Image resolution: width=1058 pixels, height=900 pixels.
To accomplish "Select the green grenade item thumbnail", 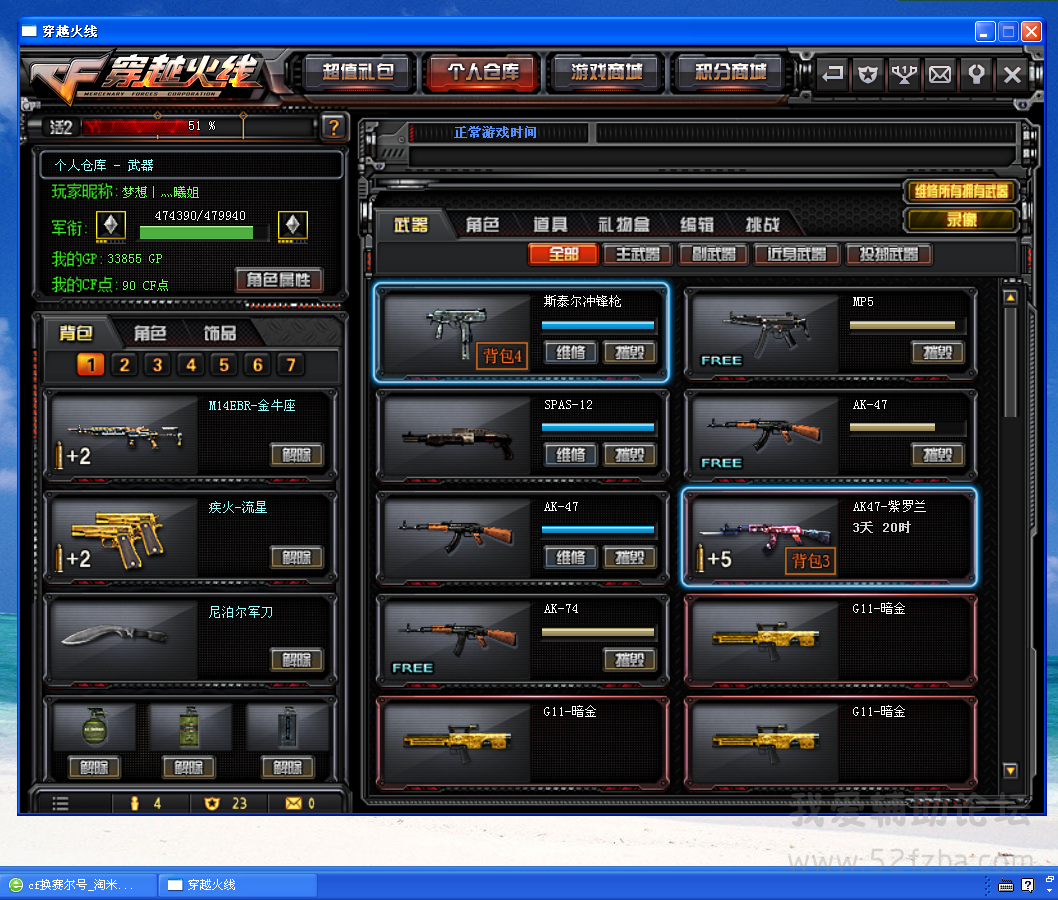I will pyautogui.click(x=94, y=727).
